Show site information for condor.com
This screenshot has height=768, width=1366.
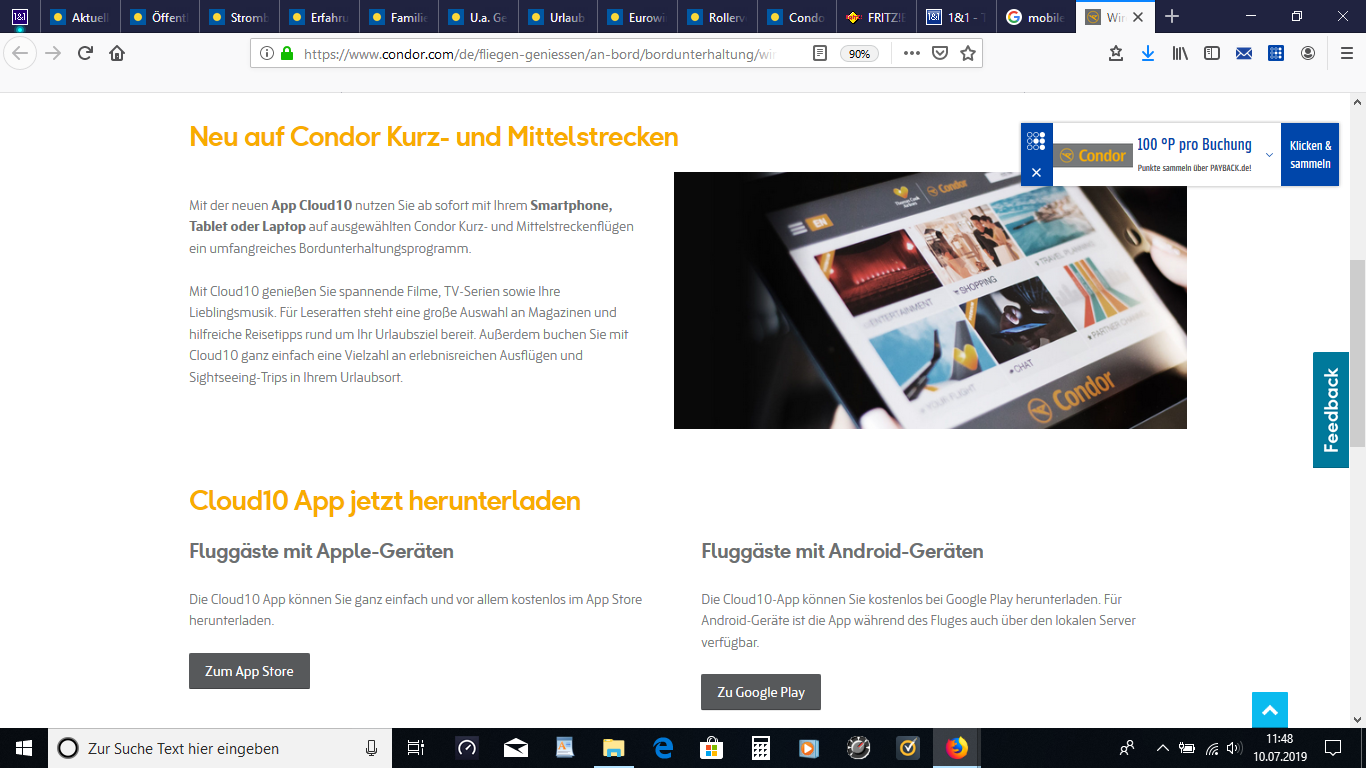point(267,53)
